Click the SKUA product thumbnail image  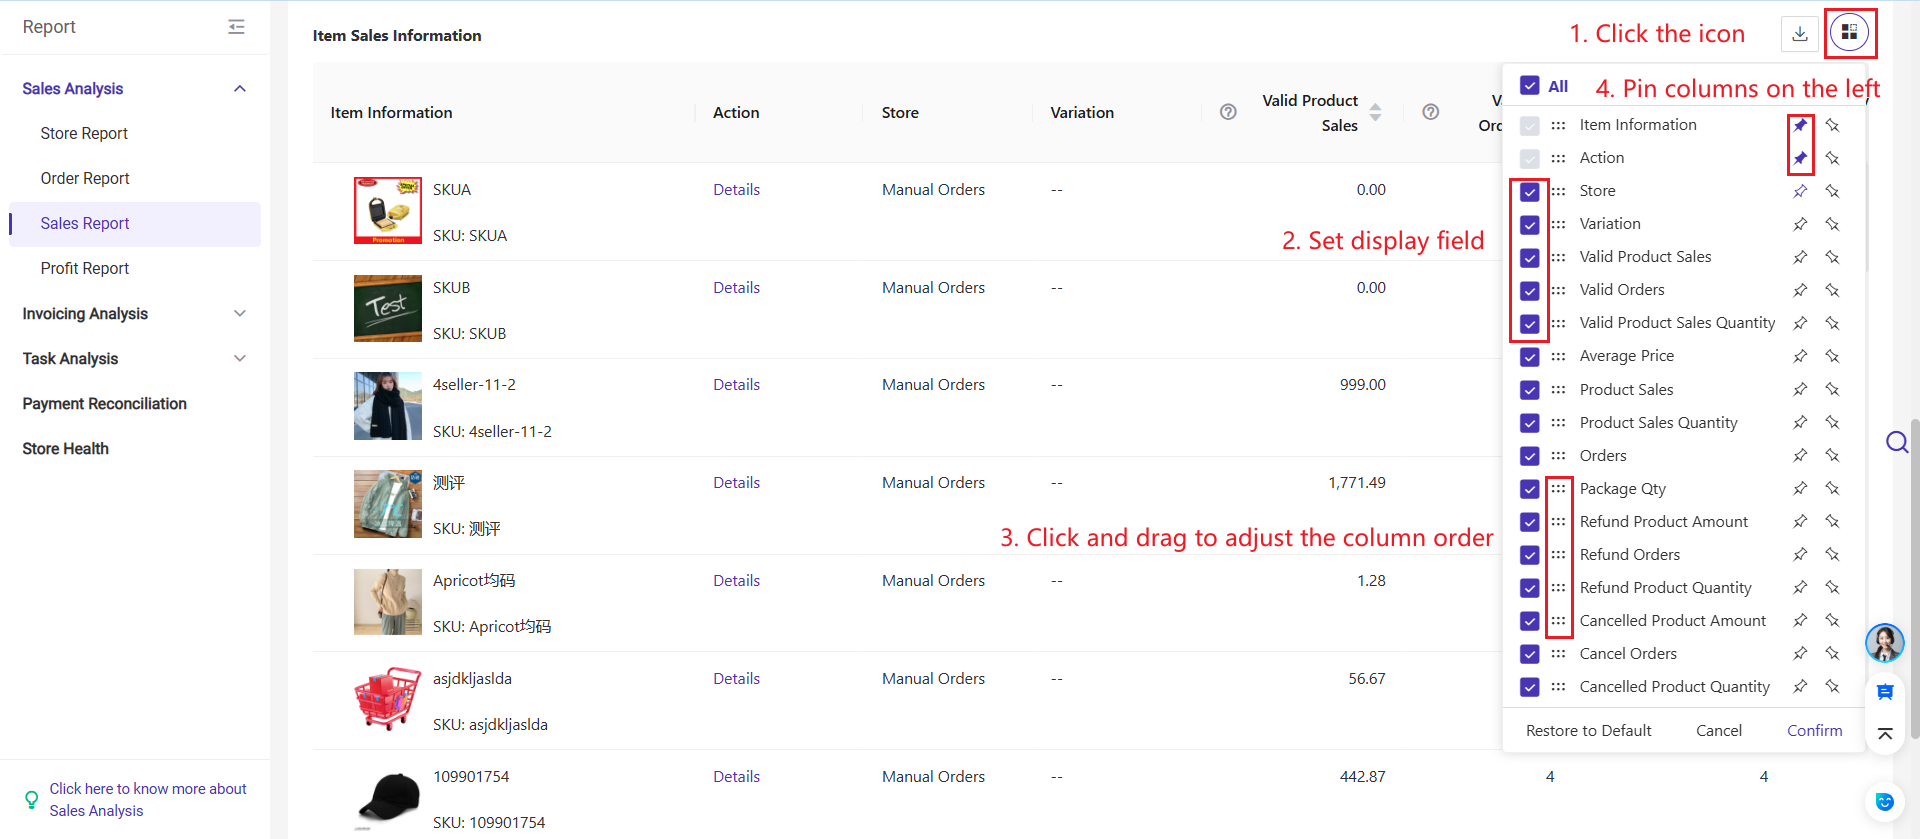tap(388, 211)
